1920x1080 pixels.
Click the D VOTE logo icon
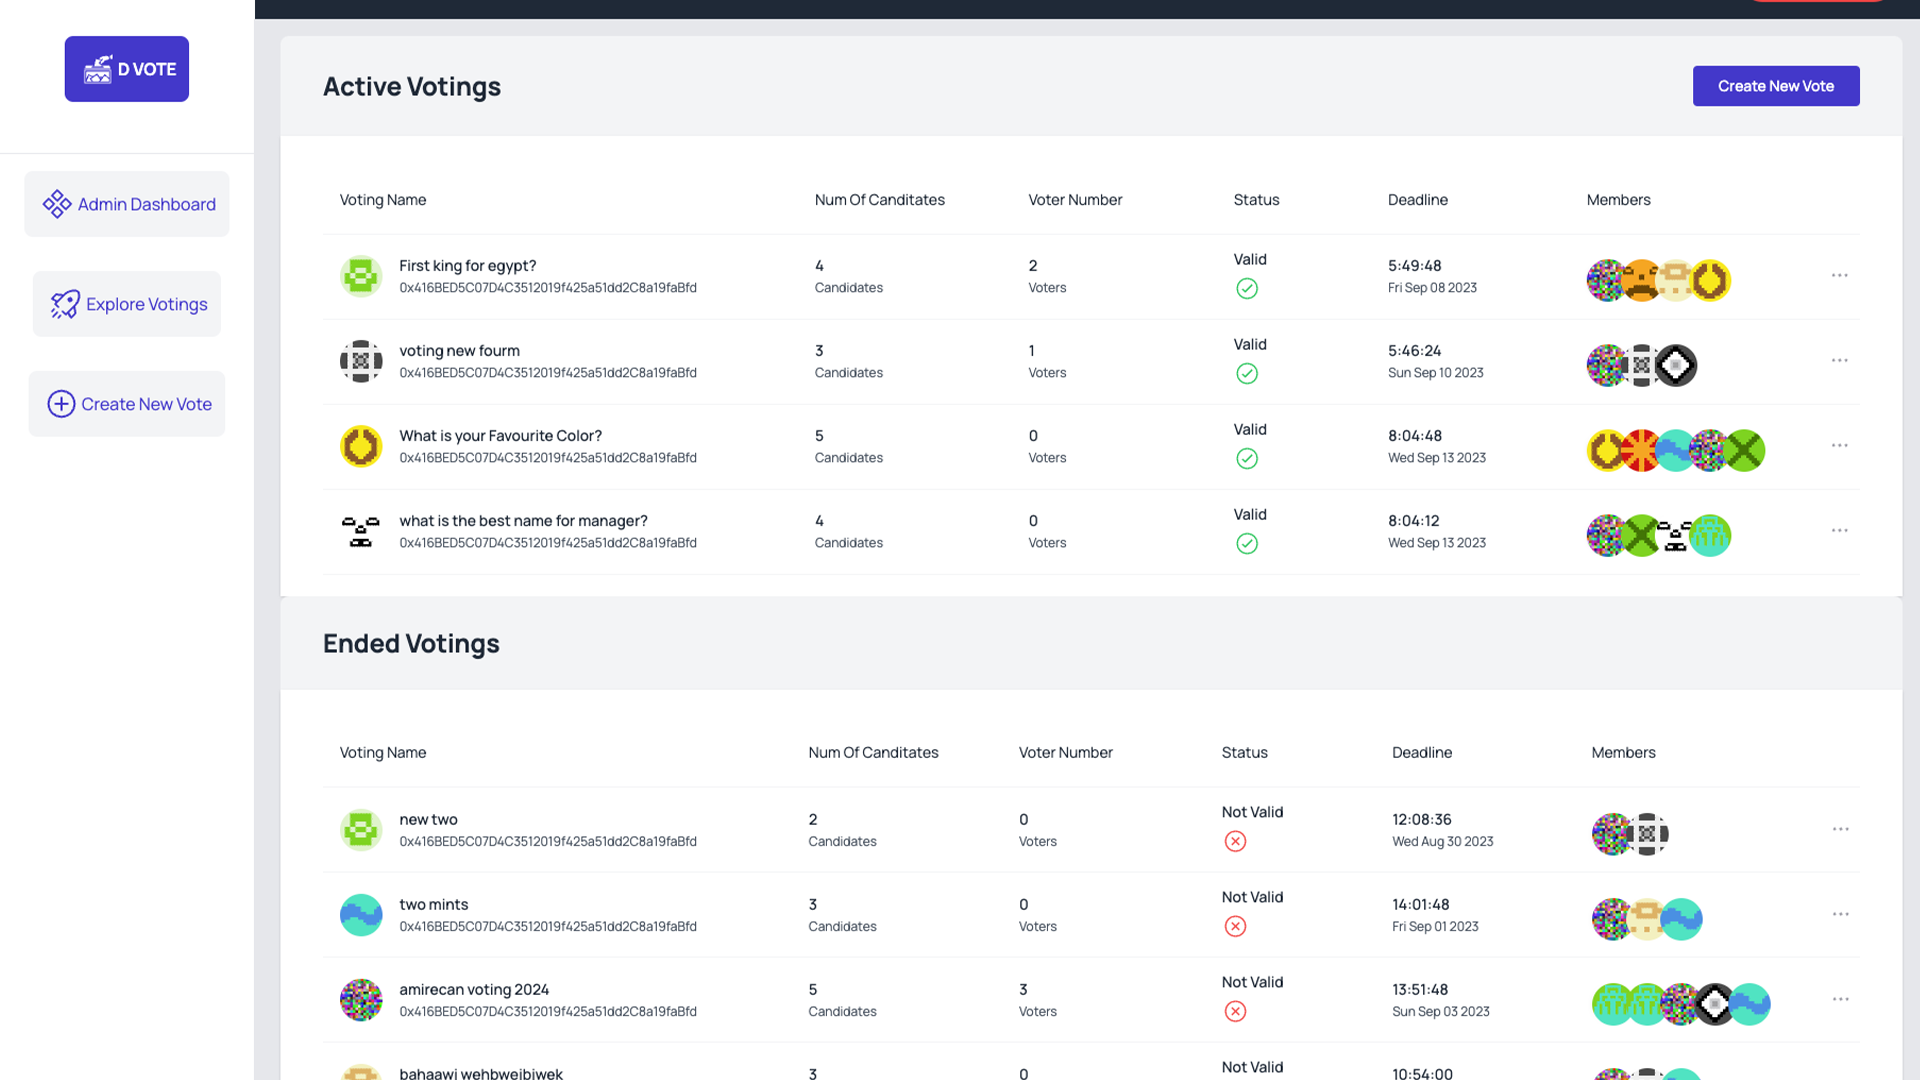coord(98,69)
